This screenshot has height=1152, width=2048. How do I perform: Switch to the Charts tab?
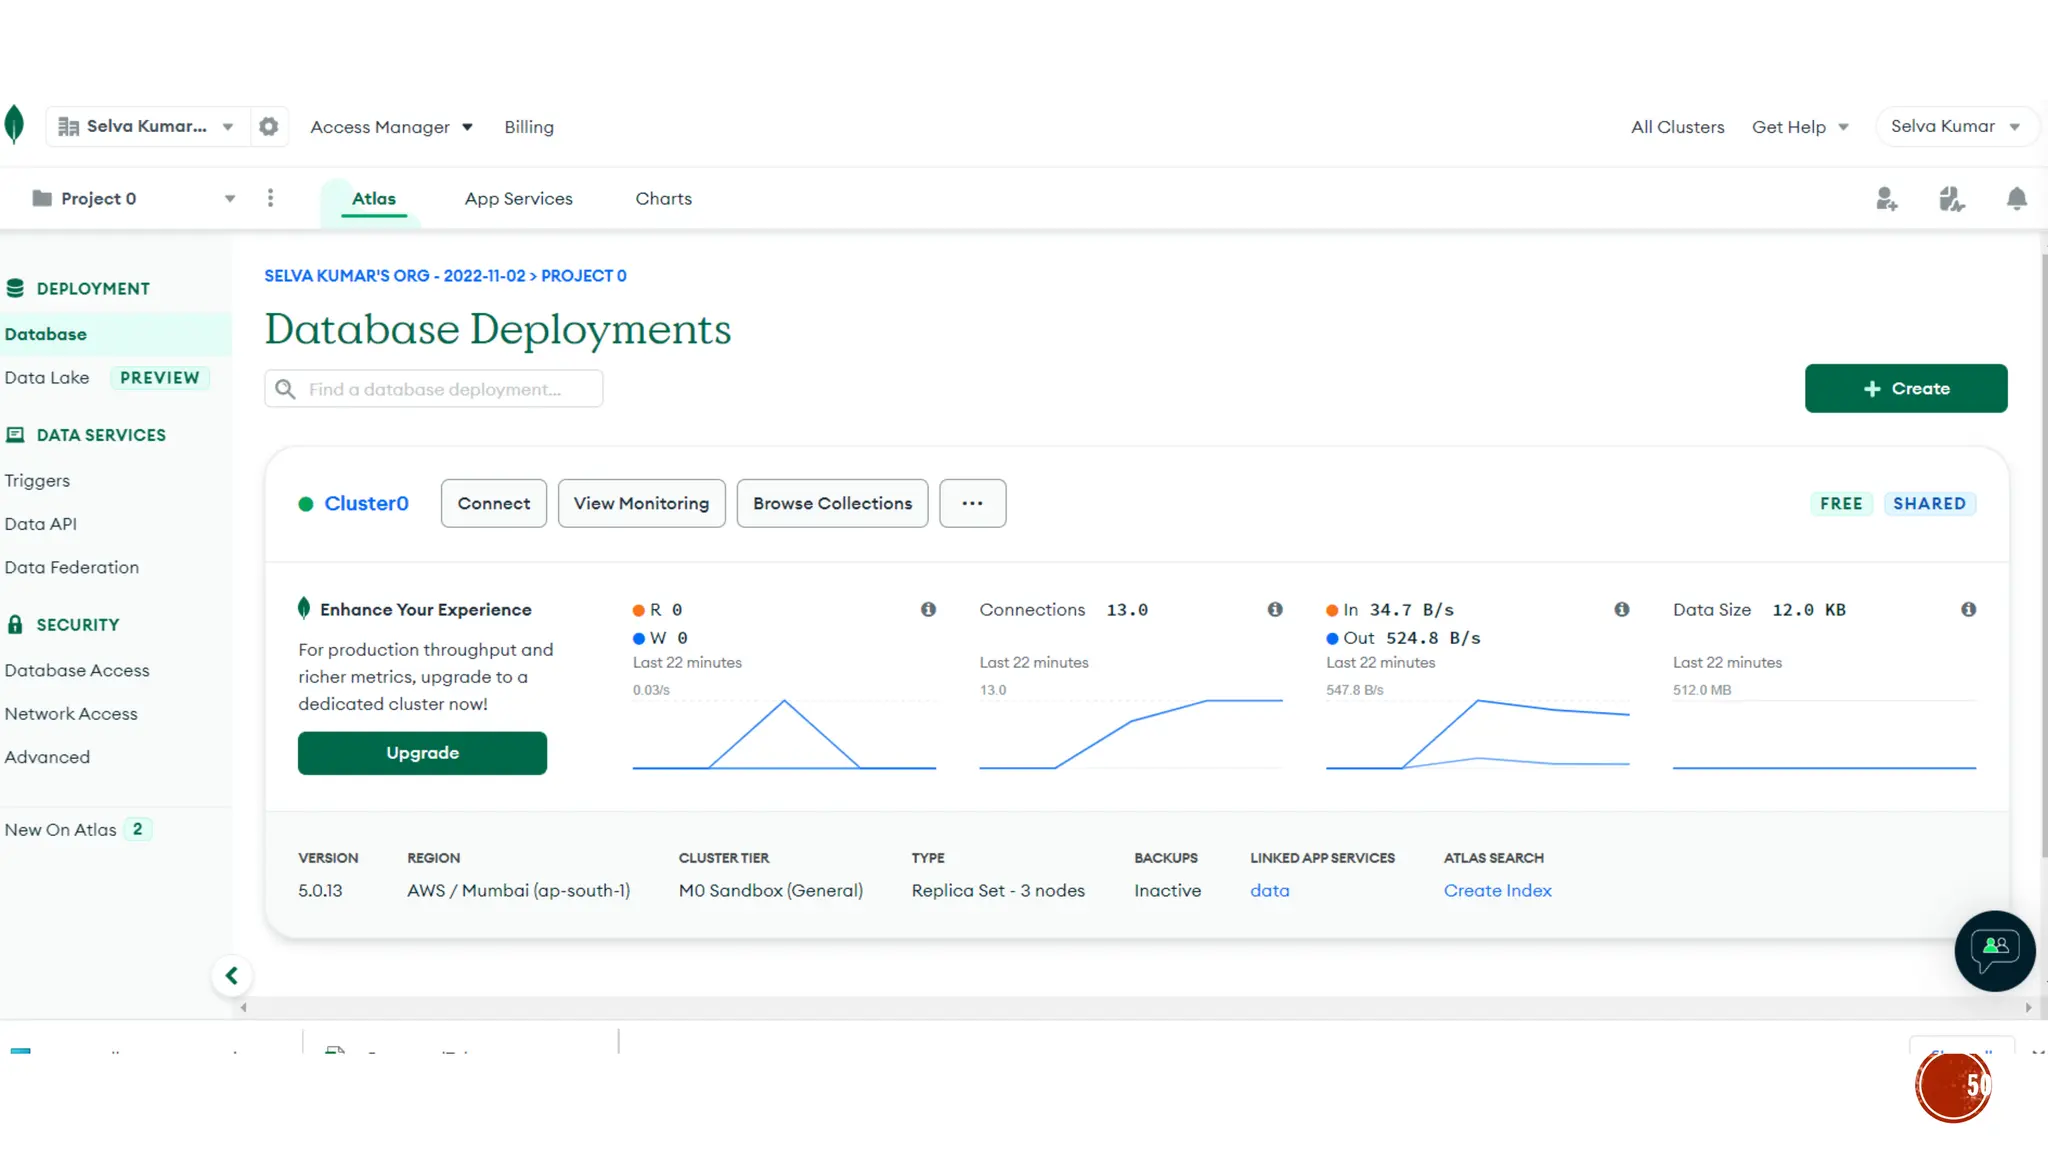click(663, 198)
